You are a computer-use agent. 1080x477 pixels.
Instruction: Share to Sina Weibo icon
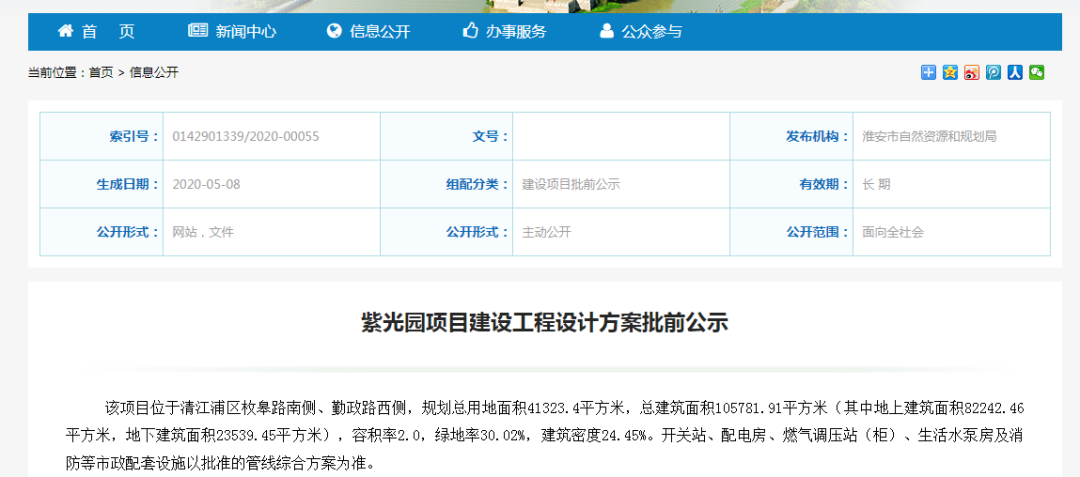(x=971, y=72)
